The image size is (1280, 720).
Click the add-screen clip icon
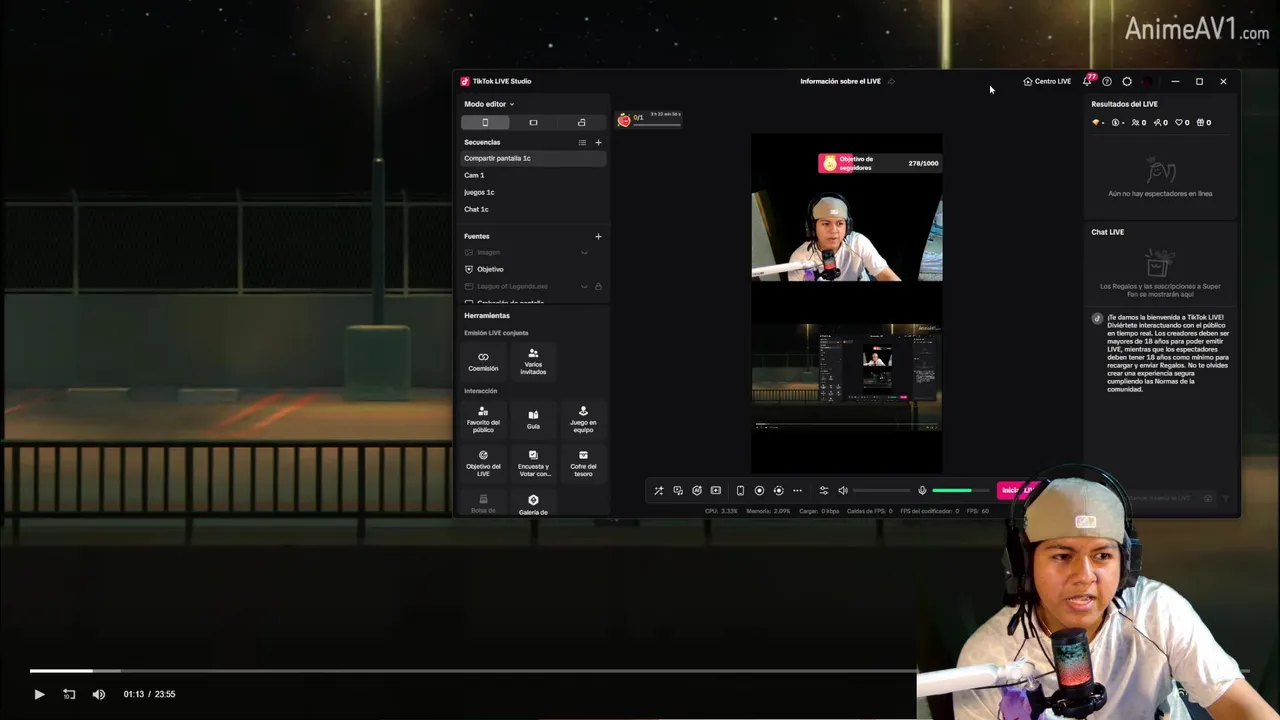coord(716,490)
